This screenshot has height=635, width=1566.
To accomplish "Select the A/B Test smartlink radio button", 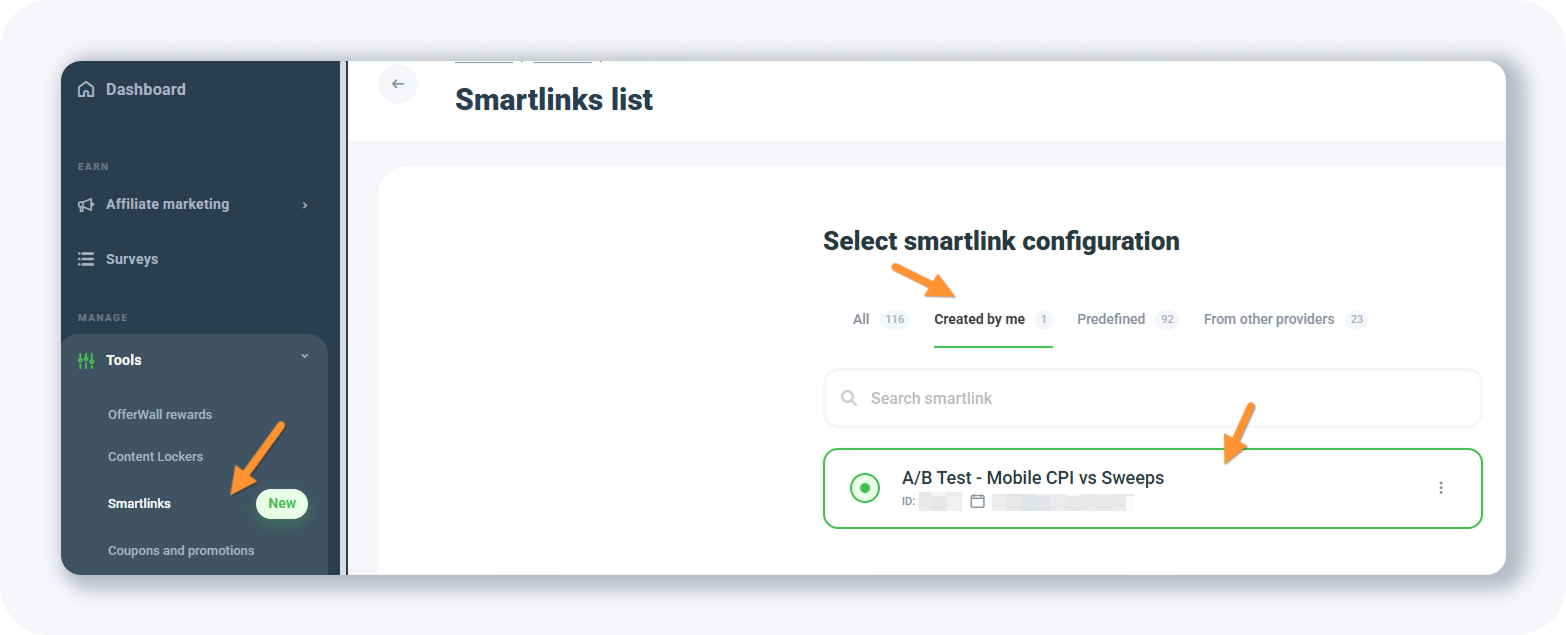I will tap(864, 488).
